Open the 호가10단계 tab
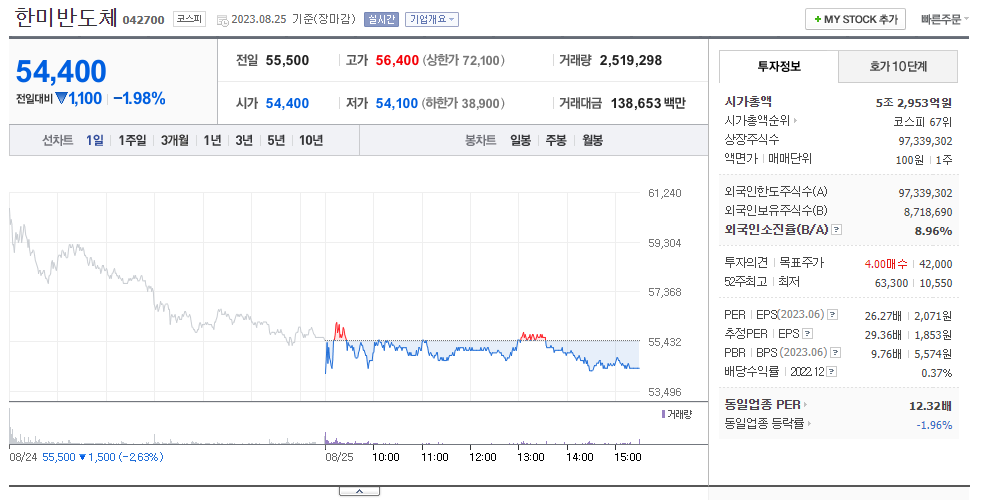Viewport: 984px width, 500px height. tap(898, 66)
